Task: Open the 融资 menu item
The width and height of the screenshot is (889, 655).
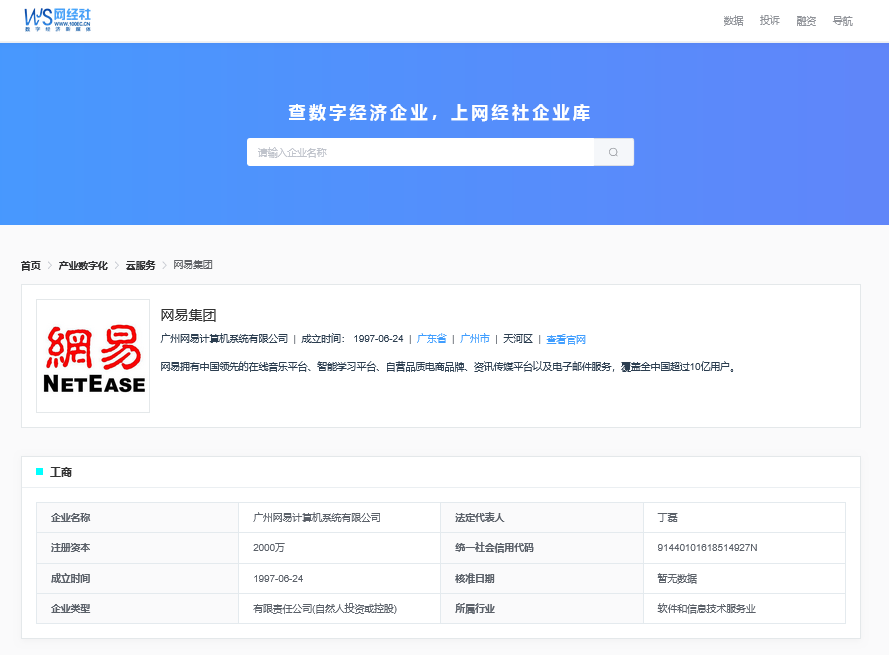Action: [806, 21]
